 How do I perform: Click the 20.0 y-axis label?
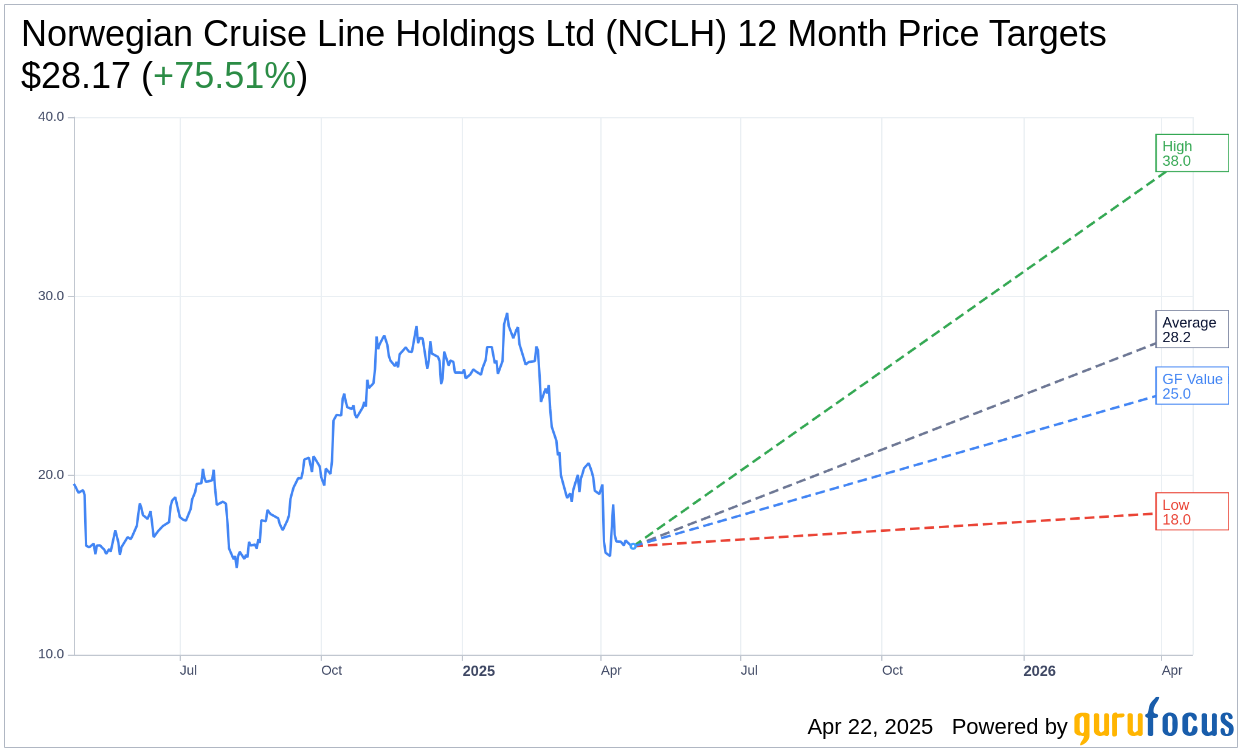[51, 475]
